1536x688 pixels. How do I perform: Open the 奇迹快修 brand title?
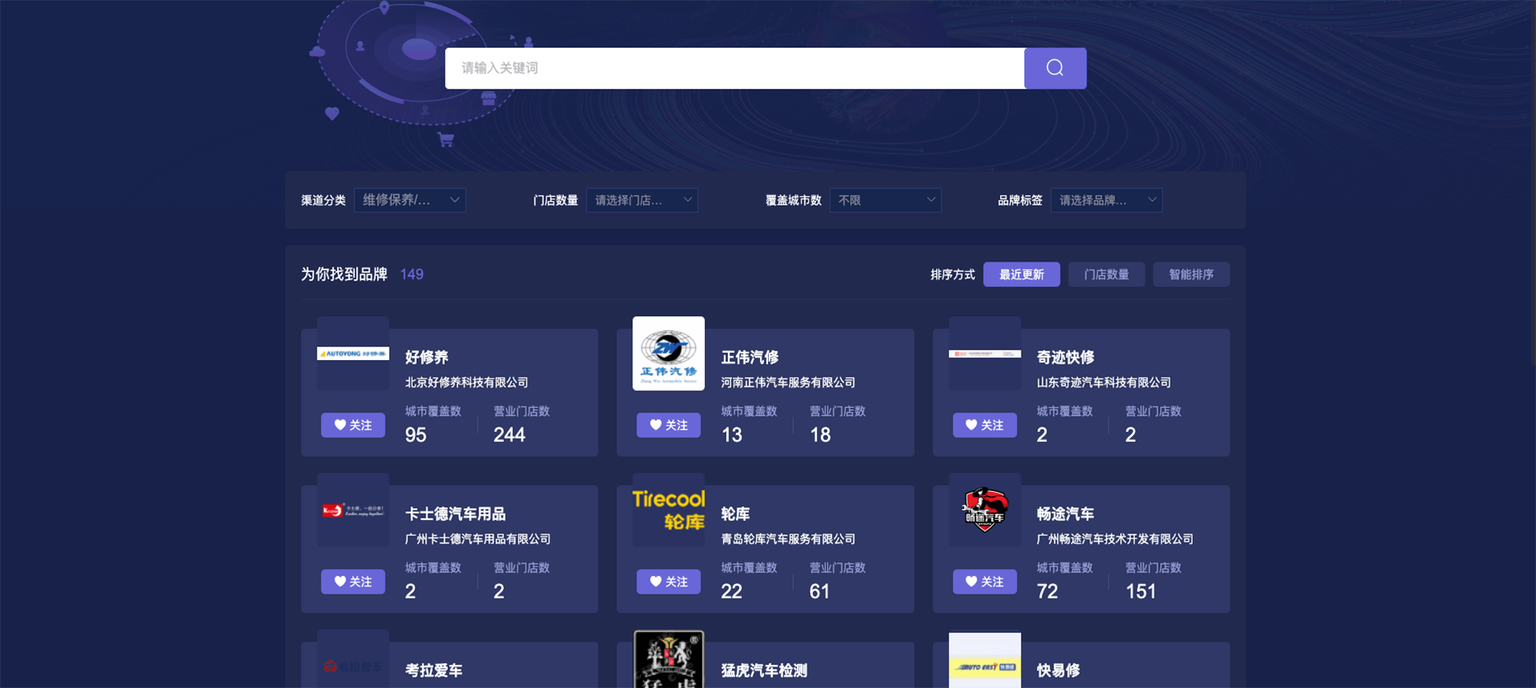(1066, 357)
